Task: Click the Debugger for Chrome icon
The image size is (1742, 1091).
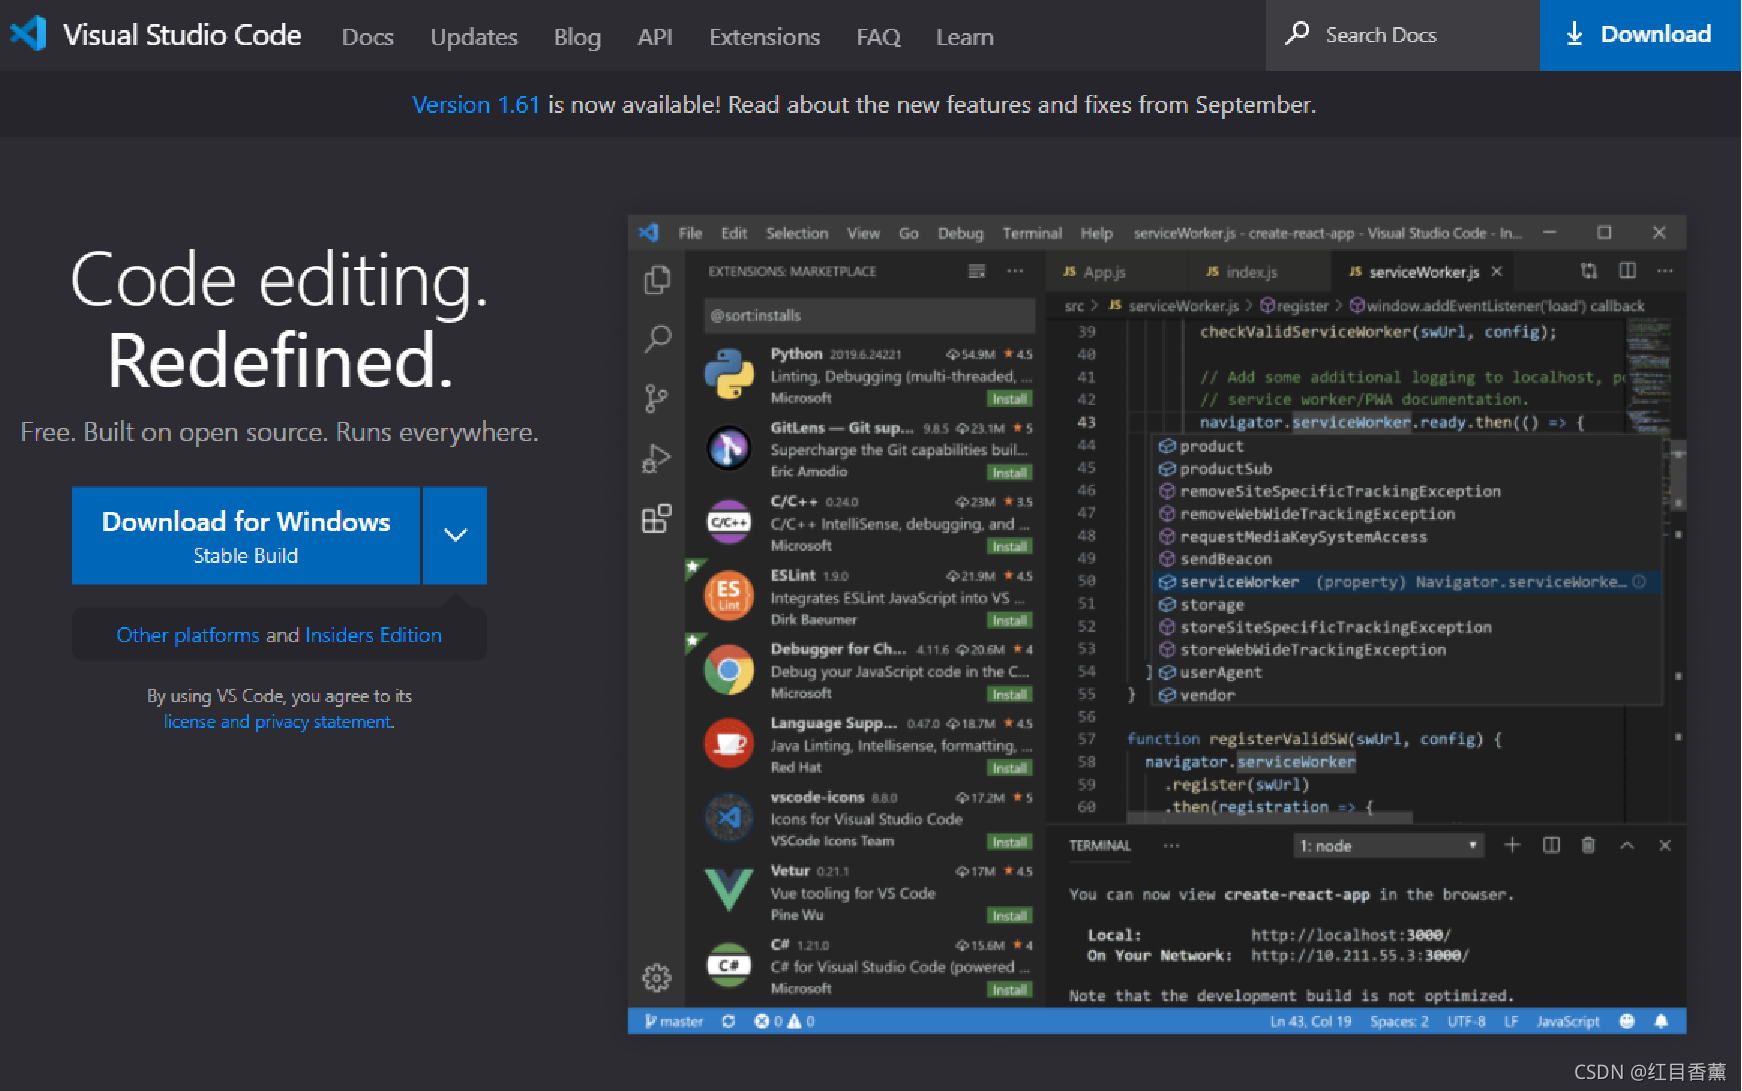Action: (729, 670)
